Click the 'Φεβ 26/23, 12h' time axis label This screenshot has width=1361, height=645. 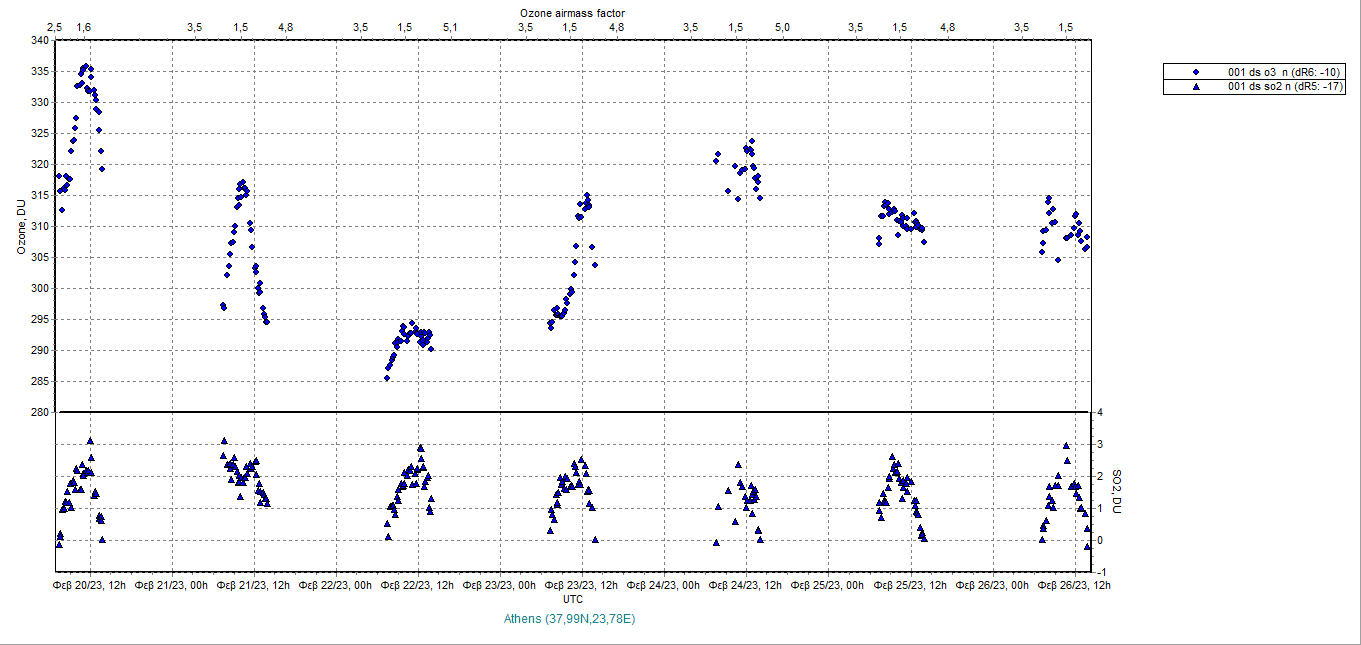[1073, 585]
